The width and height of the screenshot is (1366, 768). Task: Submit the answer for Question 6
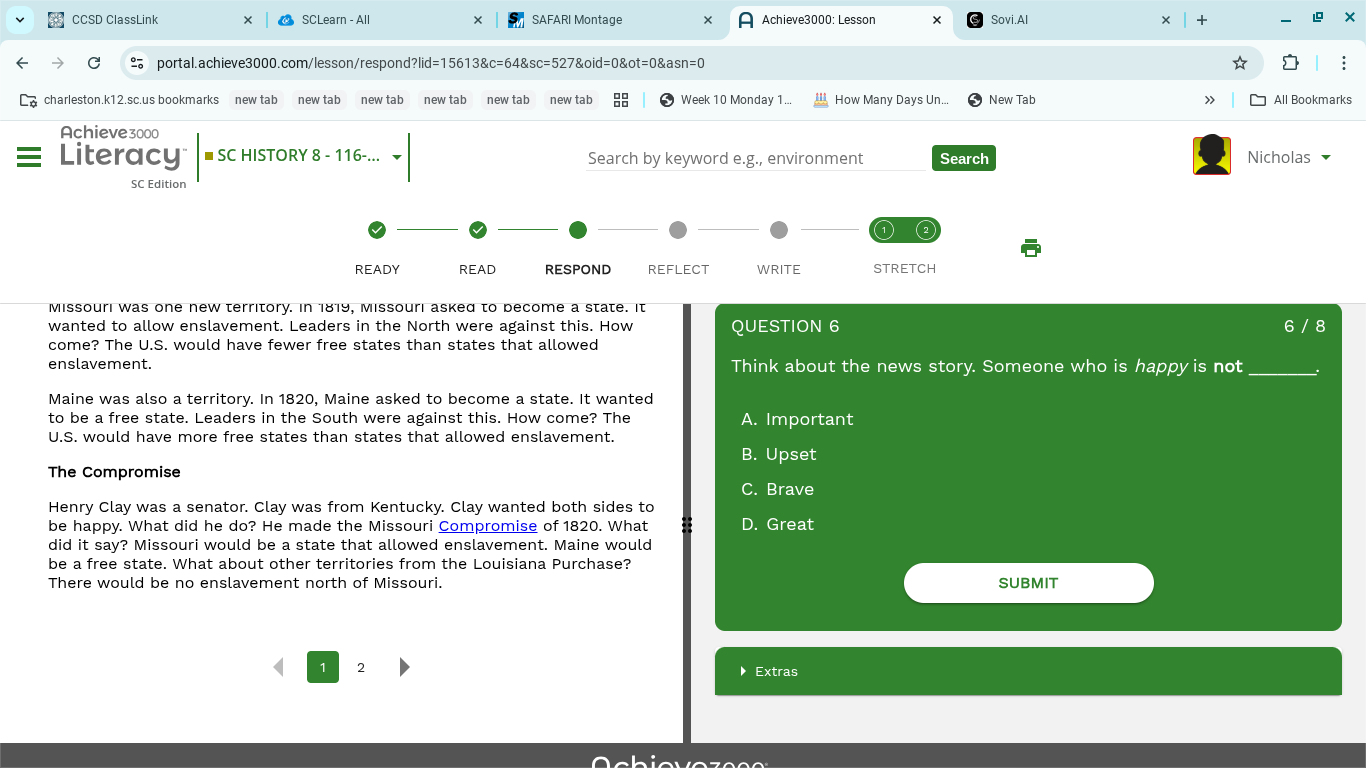click(1028, 583)
